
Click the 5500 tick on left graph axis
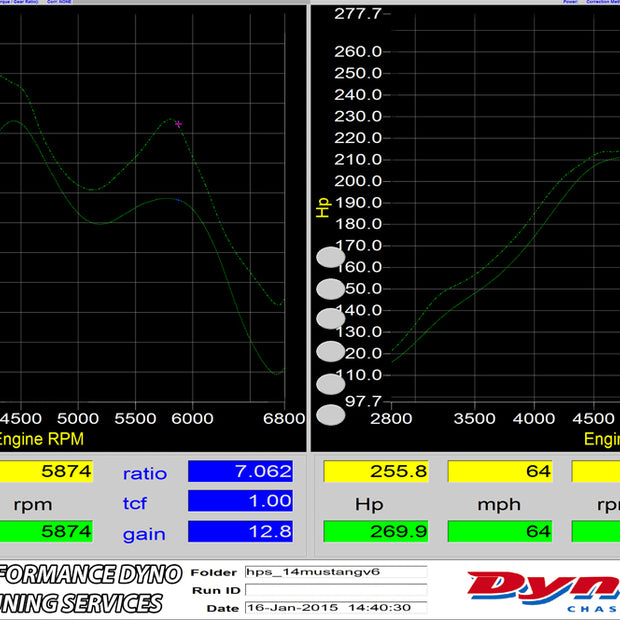(x=135, y=418)
